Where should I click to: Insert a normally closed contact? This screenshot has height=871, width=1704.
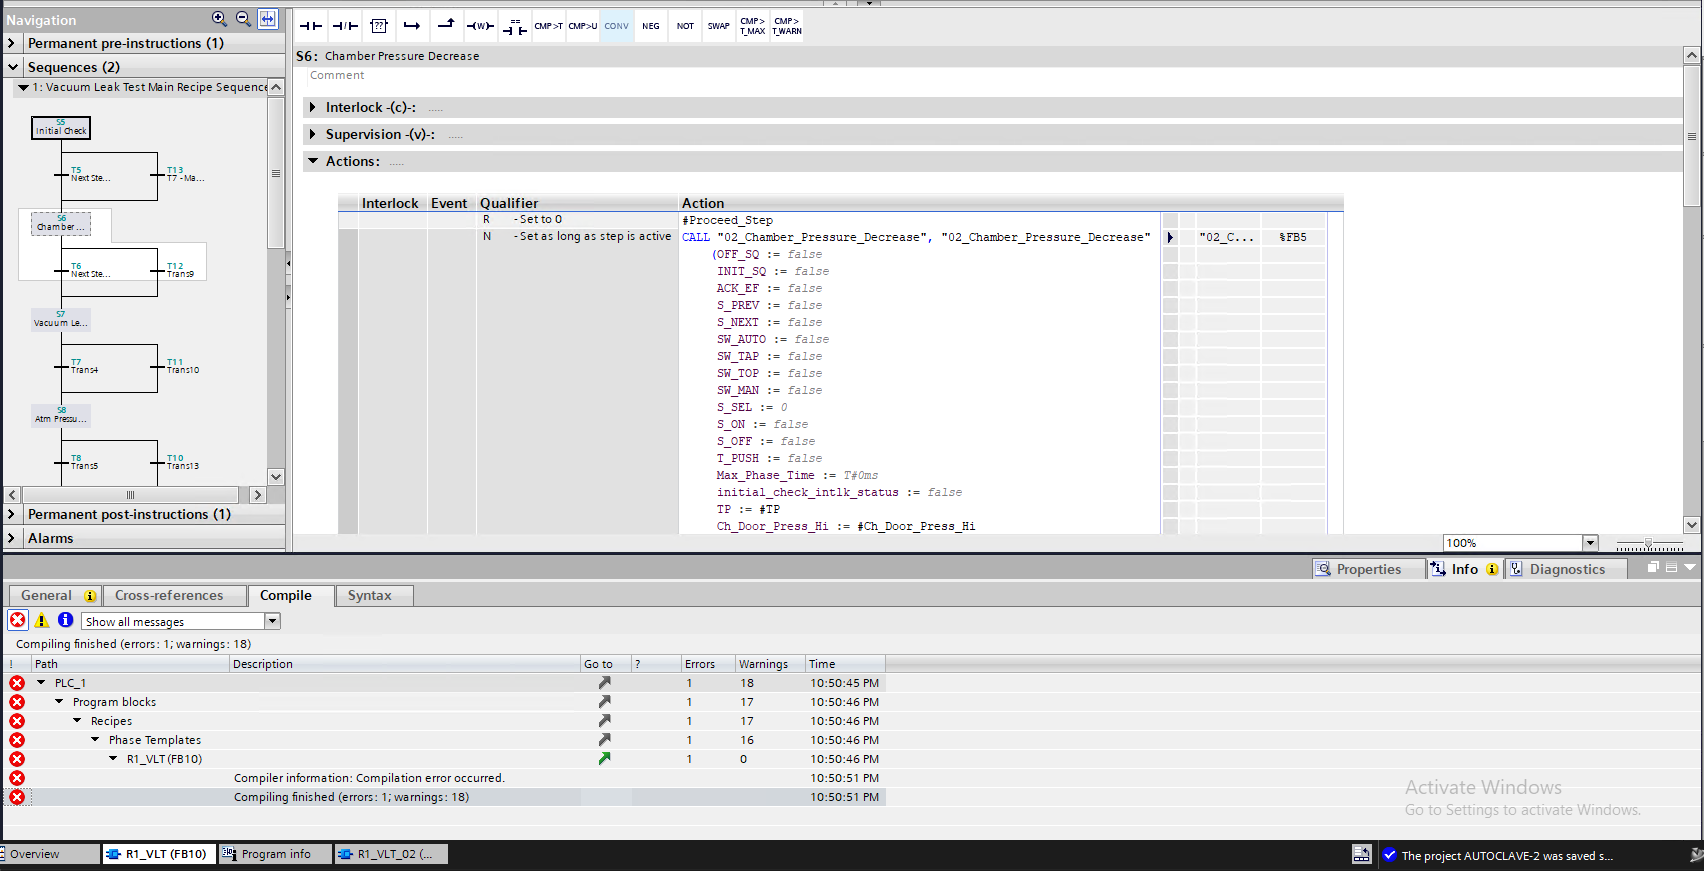click(x=345, y=26)
